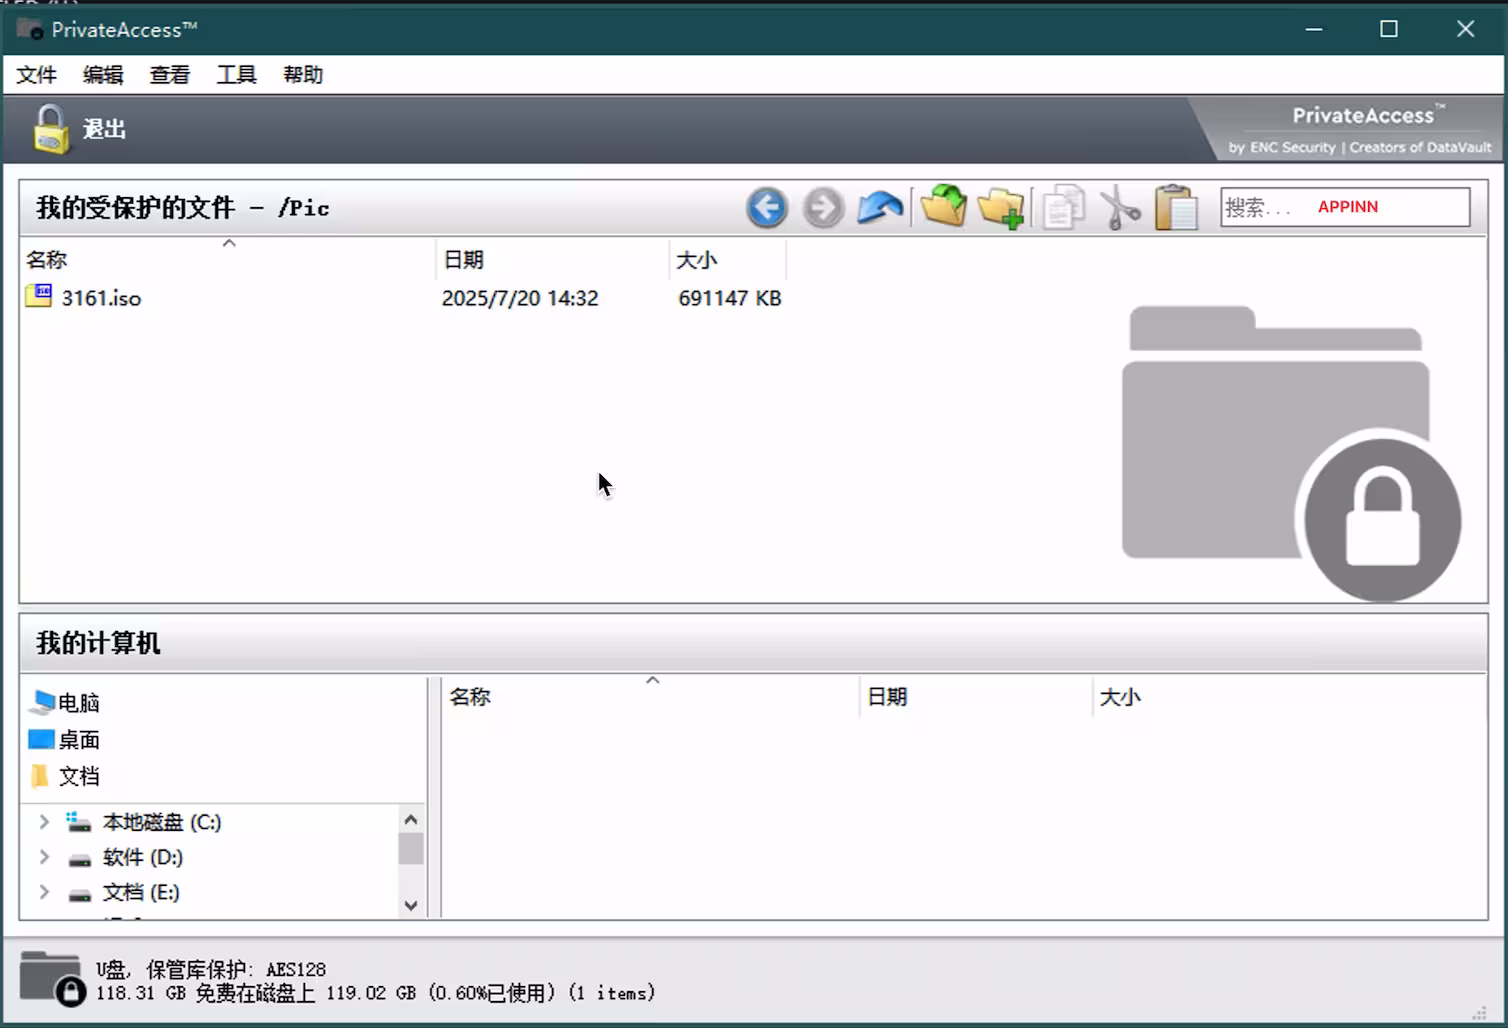Screen dimensions: 1508x1028
Task: Open the 编辑 menu
Action: 103,75
